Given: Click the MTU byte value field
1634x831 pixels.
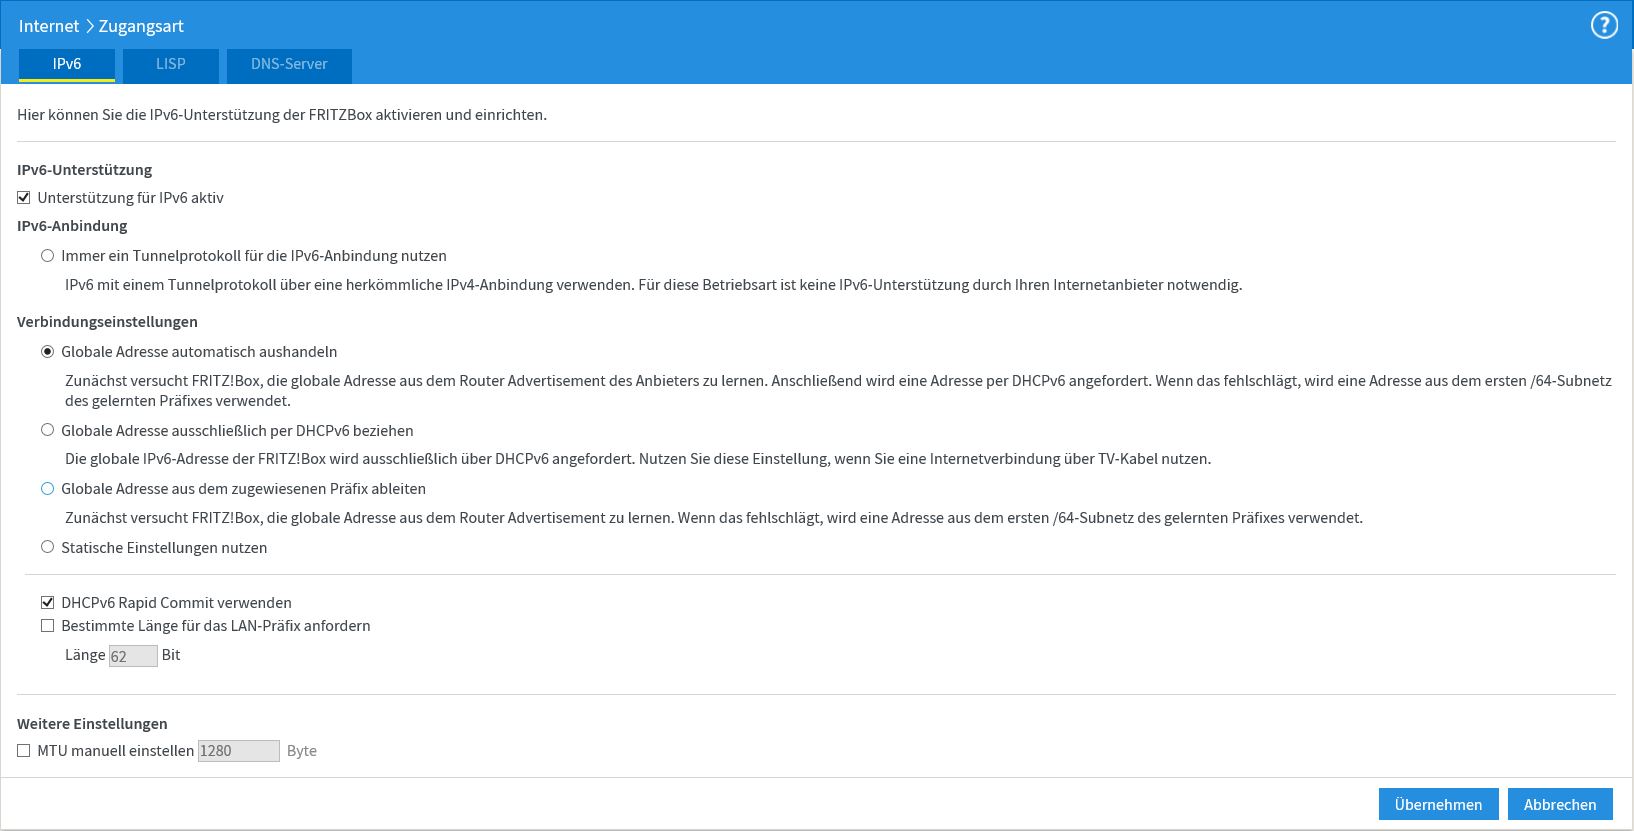Looking at the screenshot, I should pyautogui.click(x=238, y=751).
